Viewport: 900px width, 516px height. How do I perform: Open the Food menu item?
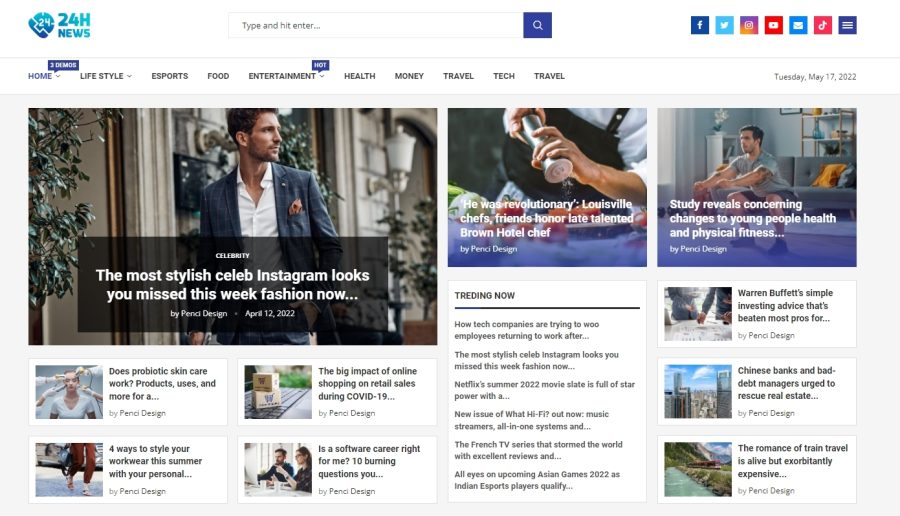(x=218, y=76)
